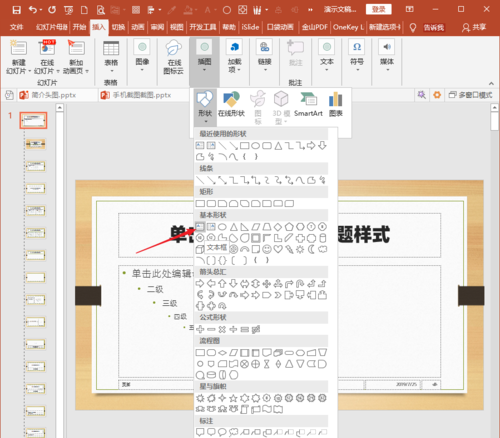
Task: Switch to the 金山PDF tab
Action: [x=314, y=27]
